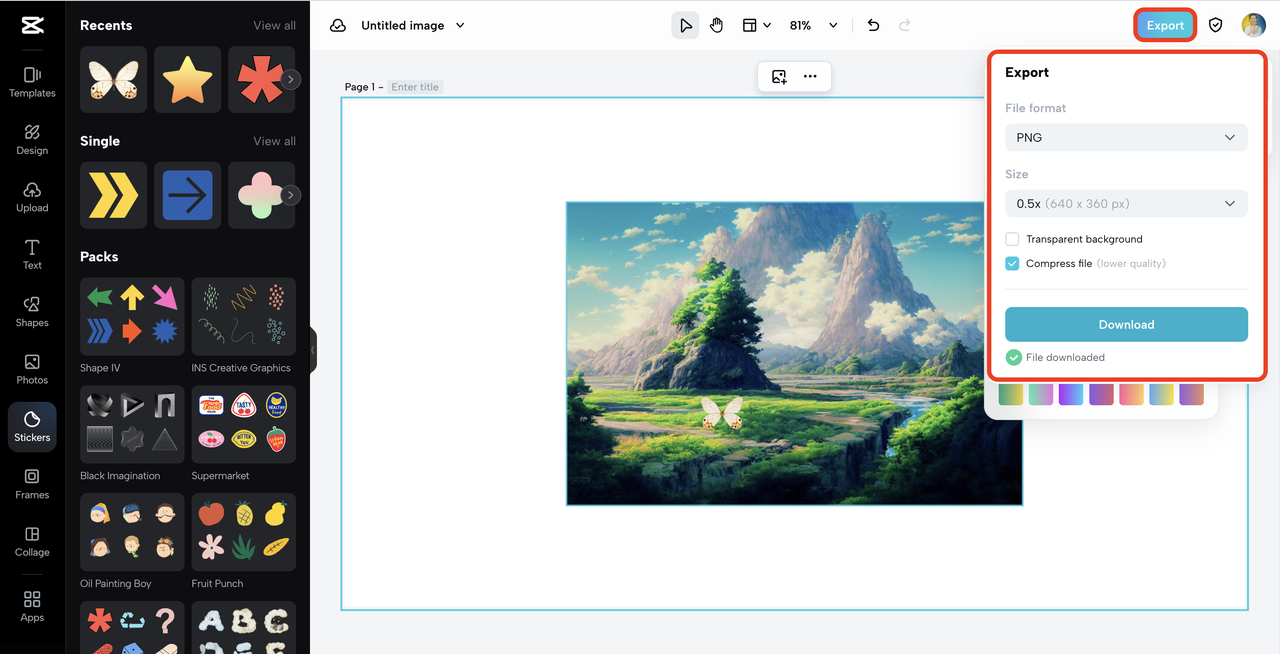The width and height of the screenshot is (1280, 654).
Task: Switch to the Photos panel
Action: point(31,370)
